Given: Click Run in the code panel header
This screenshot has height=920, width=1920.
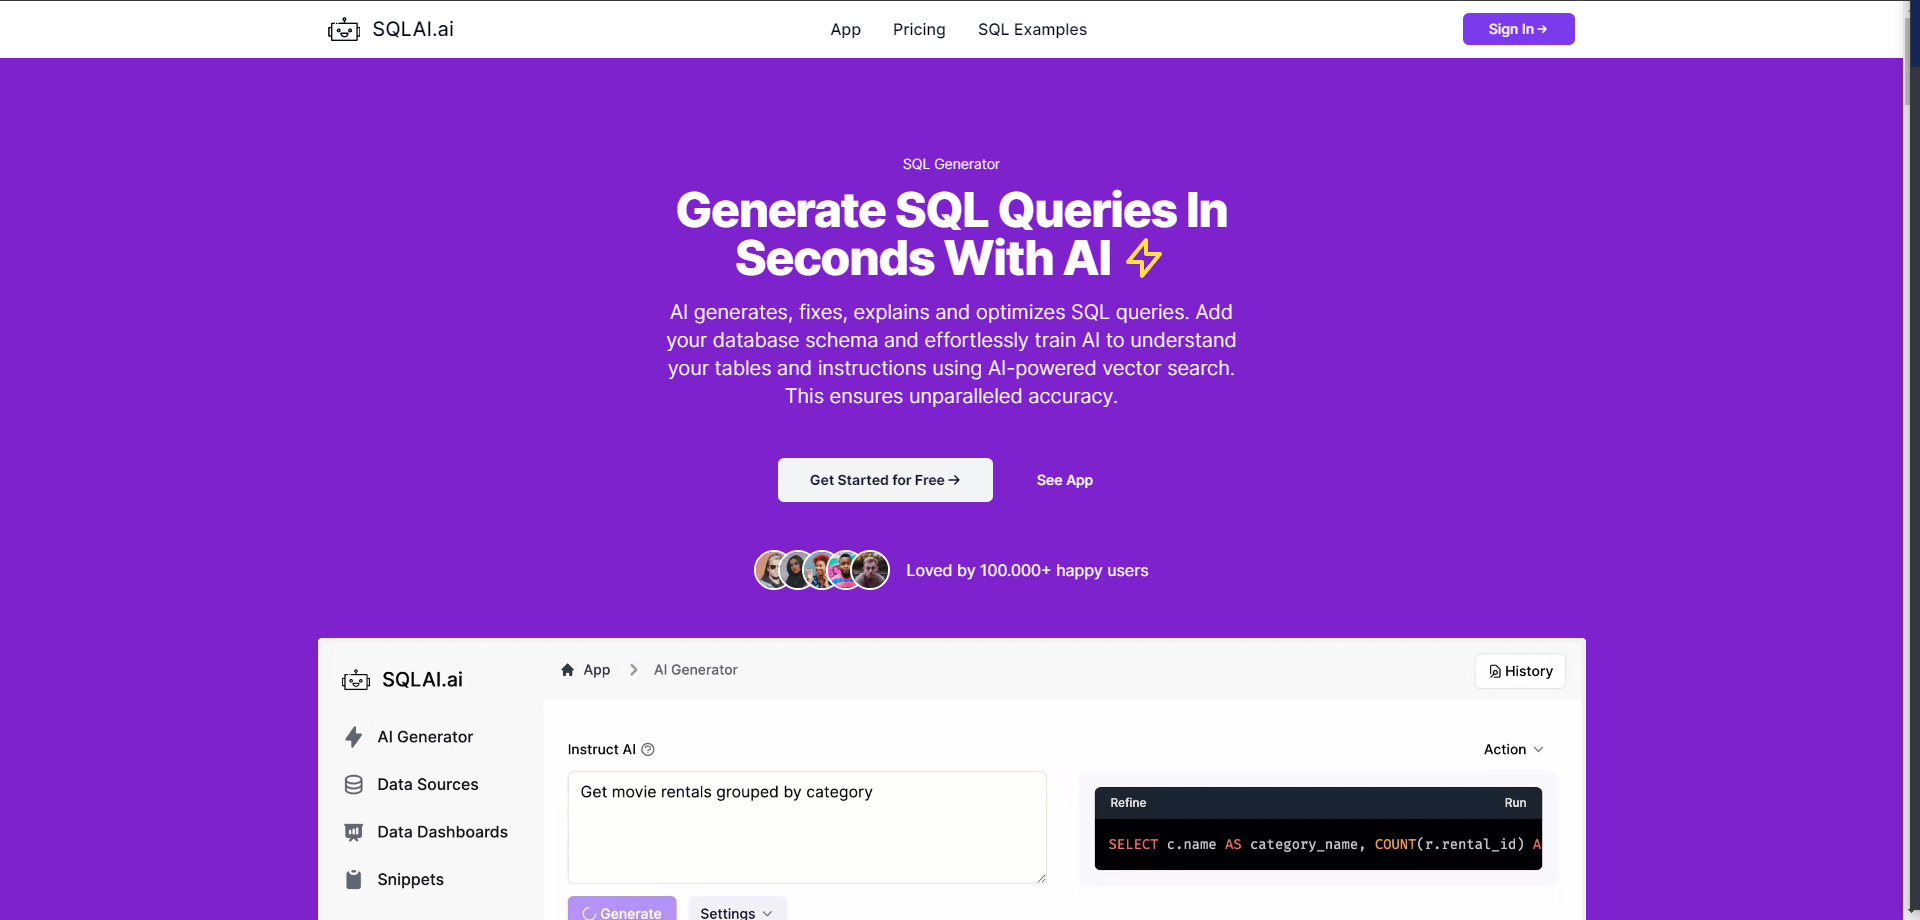Looking at the screenshot, I should pos(1515,803).
